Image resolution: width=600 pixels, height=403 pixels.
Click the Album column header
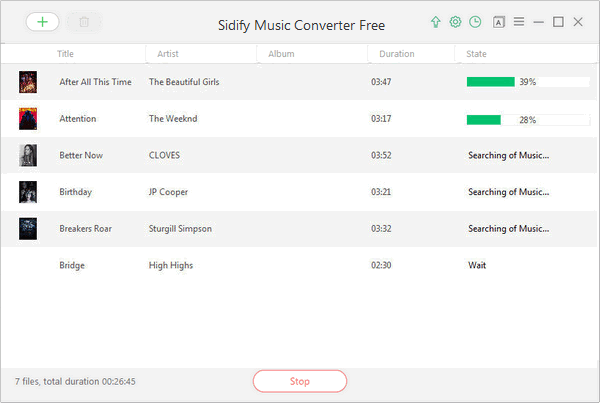point(281,54)
